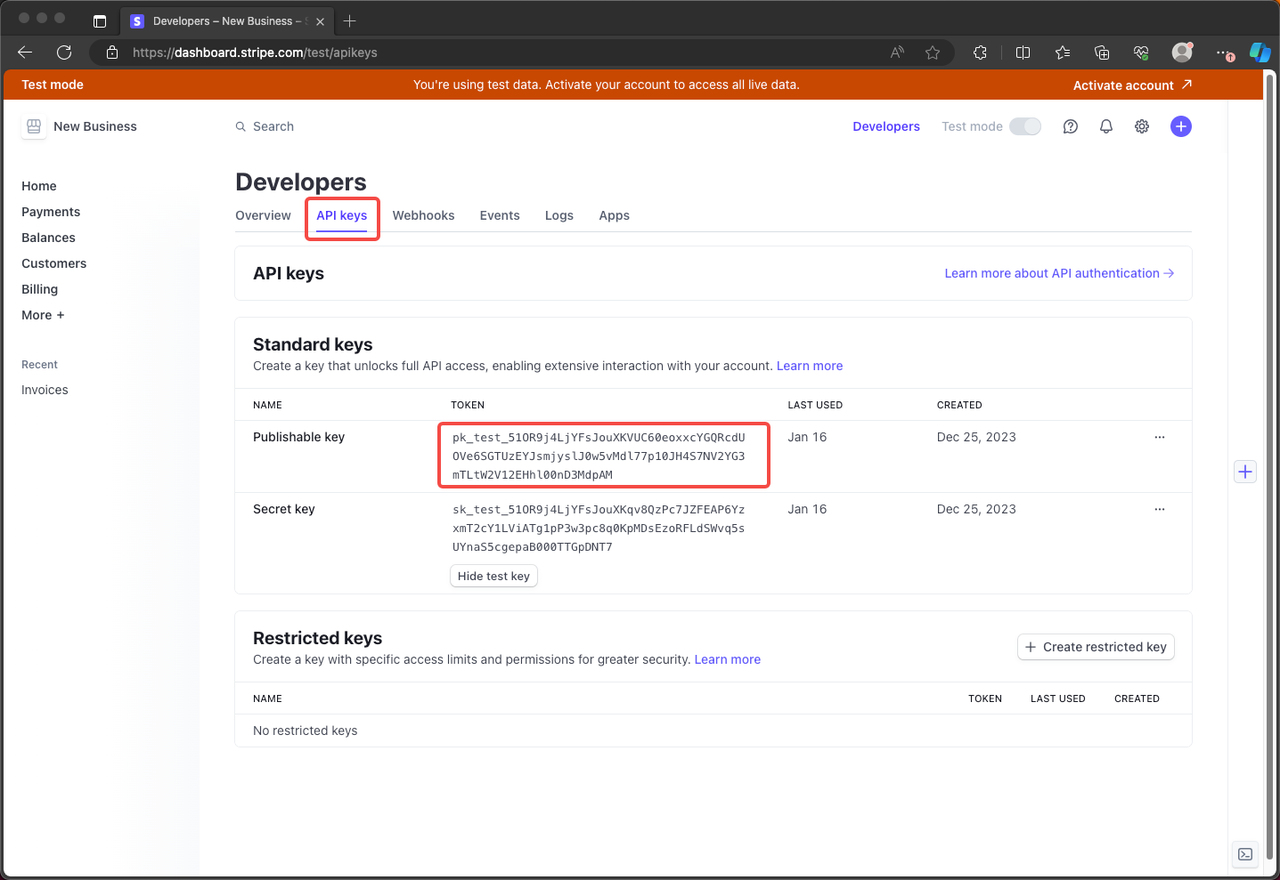Screen dimensions: 1280x880
Task: Open recent Invoices link
Action: point(45,390)
